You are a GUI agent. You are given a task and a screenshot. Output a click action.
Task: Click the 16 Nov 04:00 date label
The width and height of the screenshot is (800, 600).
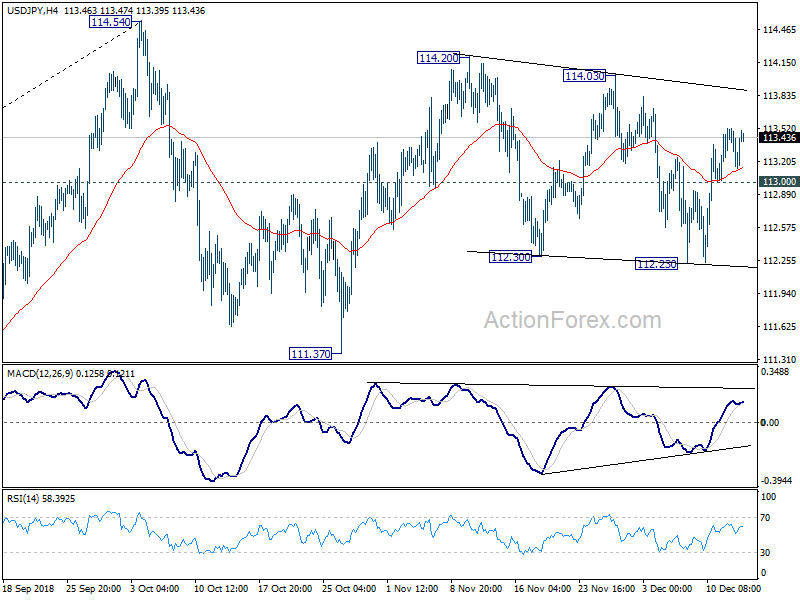[x=542, y=588]
